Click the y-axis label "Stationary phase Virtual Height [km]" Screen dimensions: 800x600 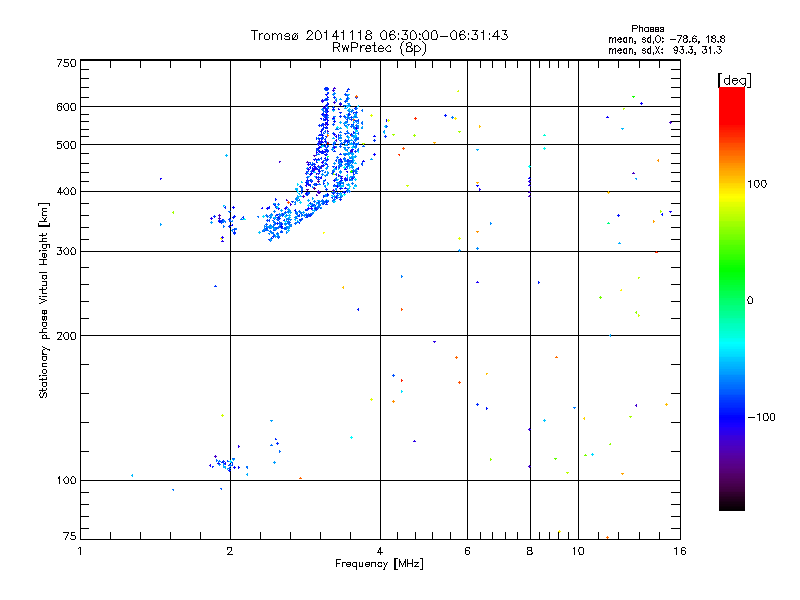44,300
